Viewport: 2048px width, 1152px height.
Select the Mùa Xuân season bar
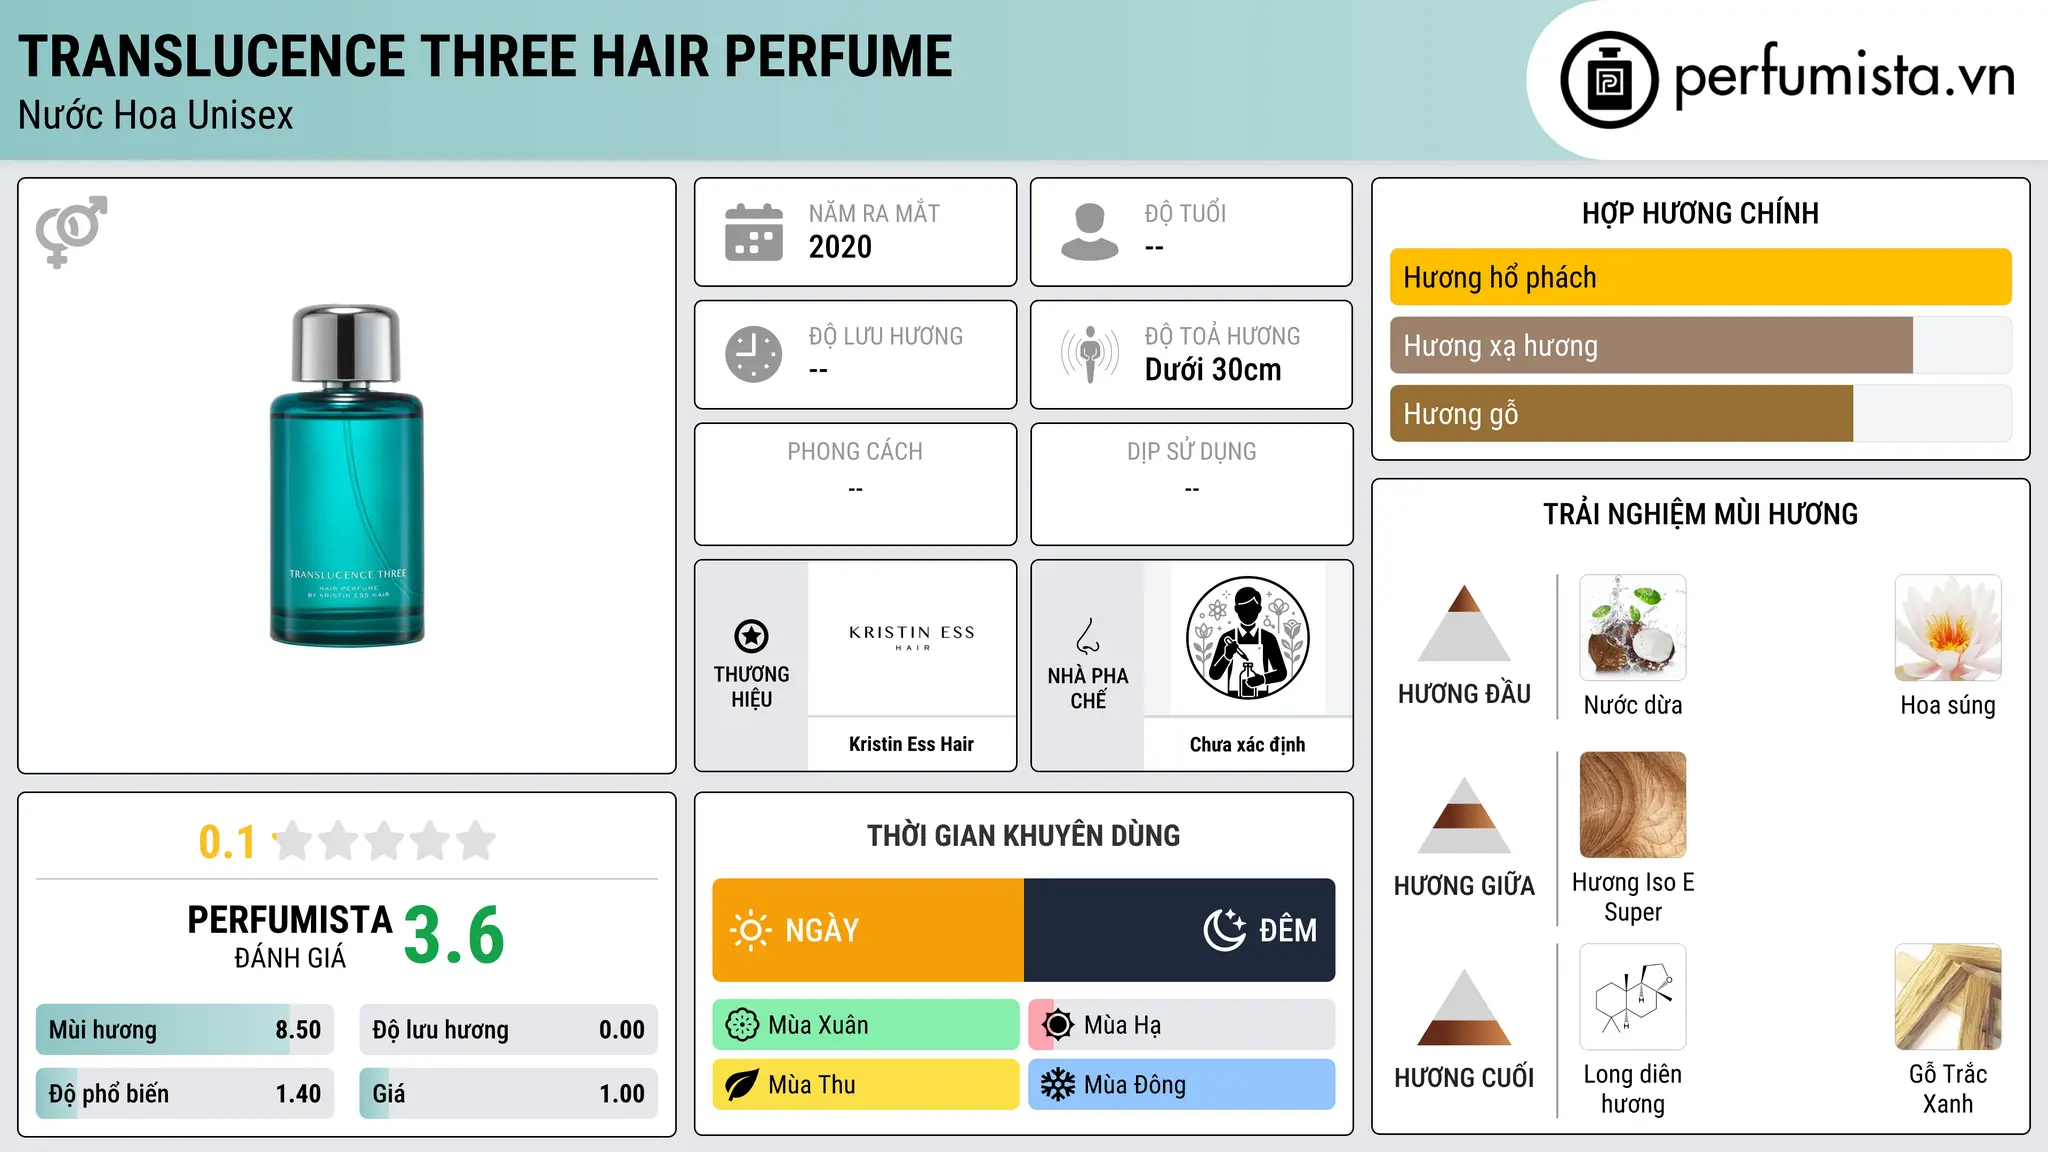coord(866,1025)
